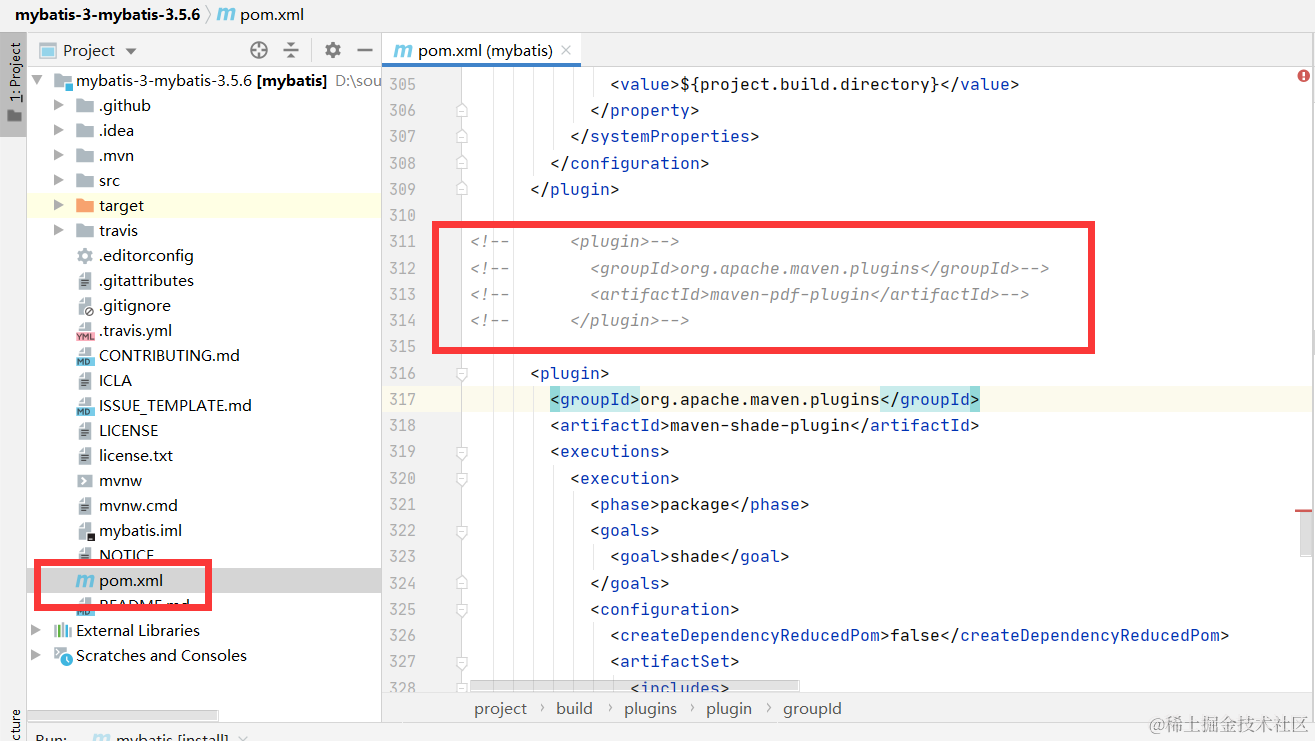Click the Project panel horizontal scrollbar
The height and width of the screenshot is (741, 1315).
pyautogui.click(x=122, y=715)
